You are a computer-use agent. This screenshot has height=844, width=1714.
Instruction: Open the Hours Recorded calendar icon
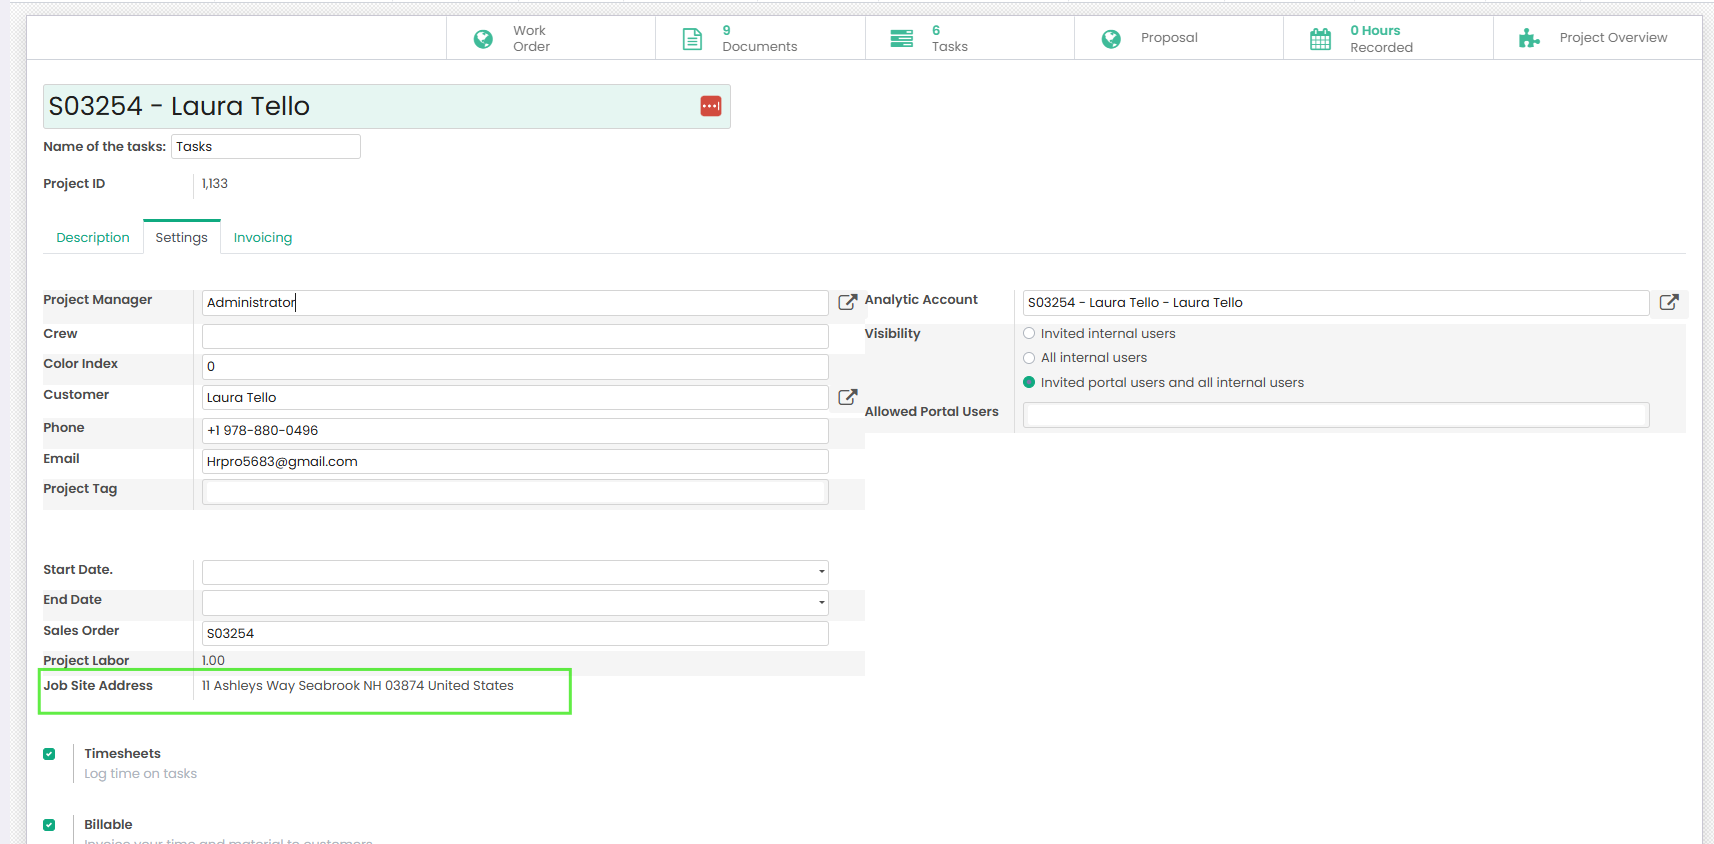(x=1320, y=39)
